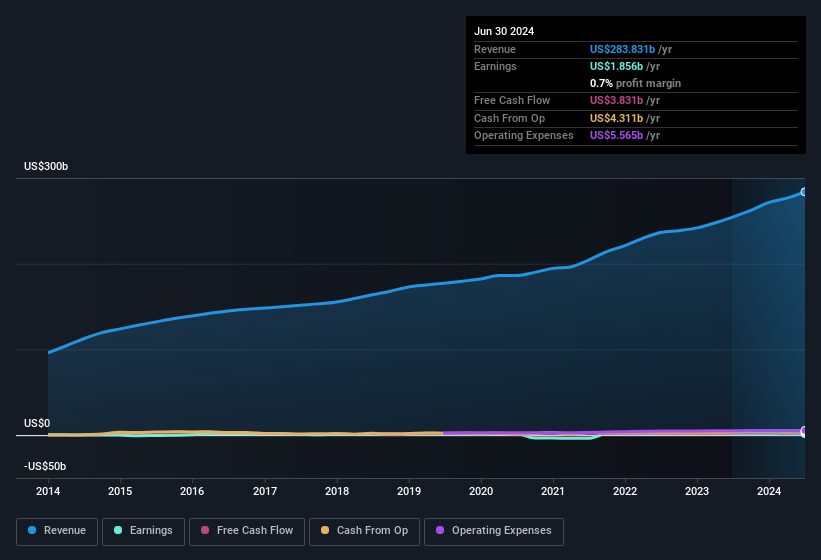Toggle the Cash From Op legend button
This screenshot has height=560, width=821.
click(364, 532)
